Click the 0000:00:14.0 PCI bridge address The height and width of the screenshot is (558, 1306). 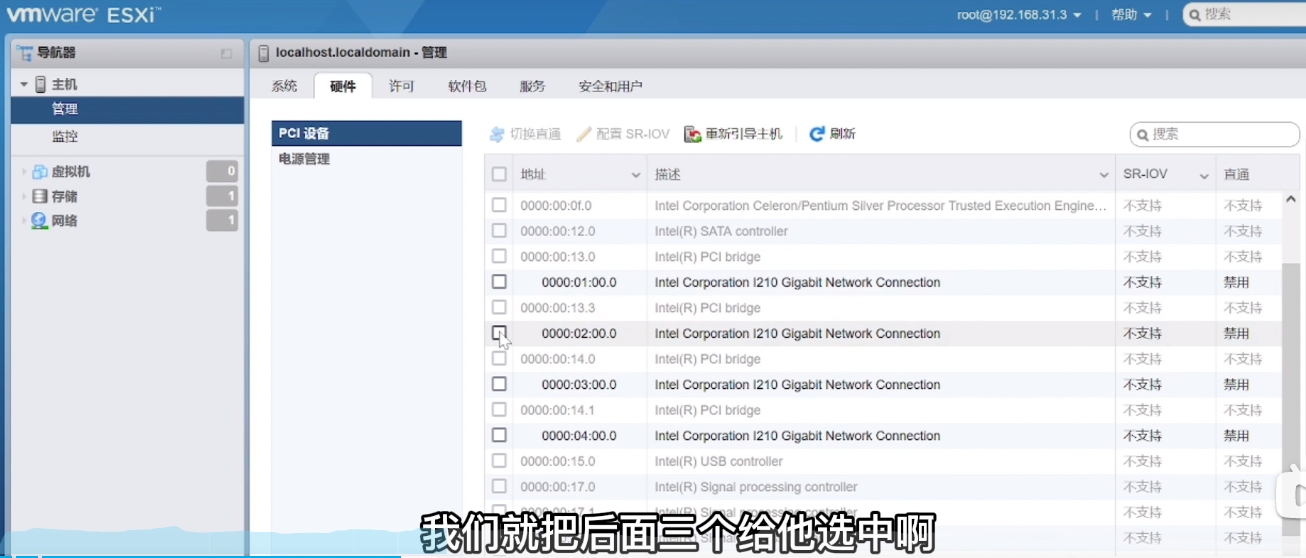tap(557, 359)
